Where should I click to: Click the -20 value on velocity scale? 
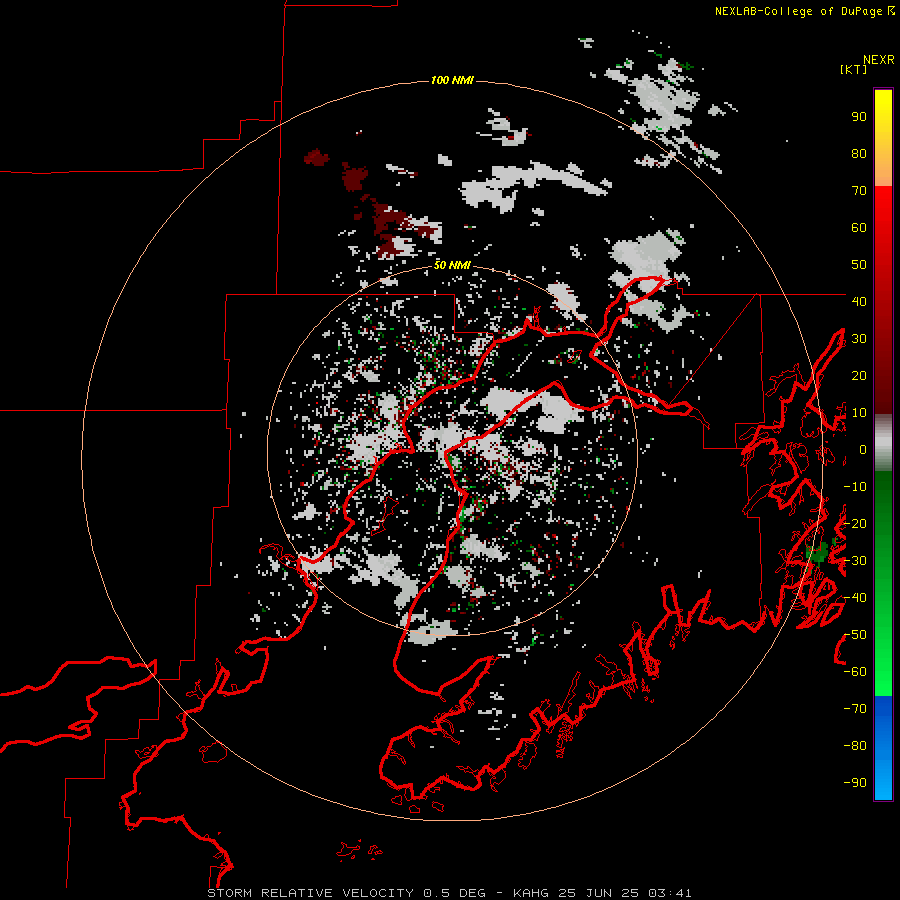[855, 524]
